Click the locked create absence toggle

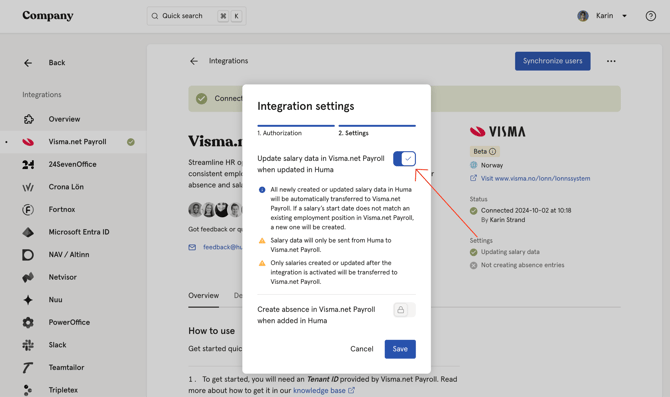click(404, 310)
